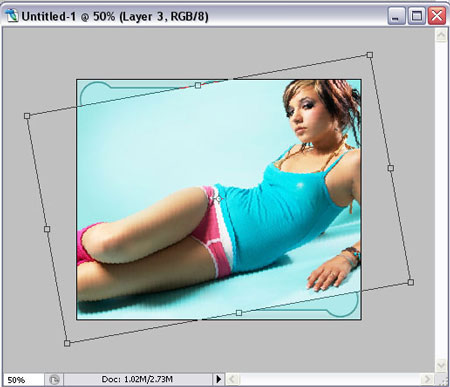Click the horizontal scrollbar left arrow
Screen dimensions: 450x387
[233, 379]
